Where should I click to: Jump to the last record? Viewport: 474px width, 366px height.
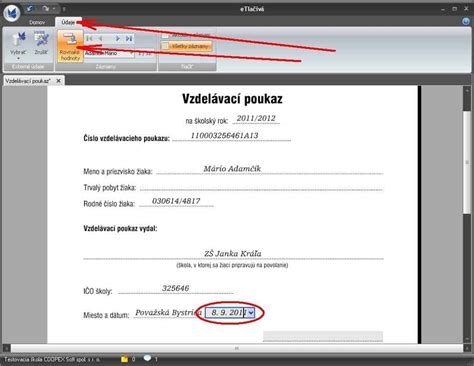[x=129, y=39]
